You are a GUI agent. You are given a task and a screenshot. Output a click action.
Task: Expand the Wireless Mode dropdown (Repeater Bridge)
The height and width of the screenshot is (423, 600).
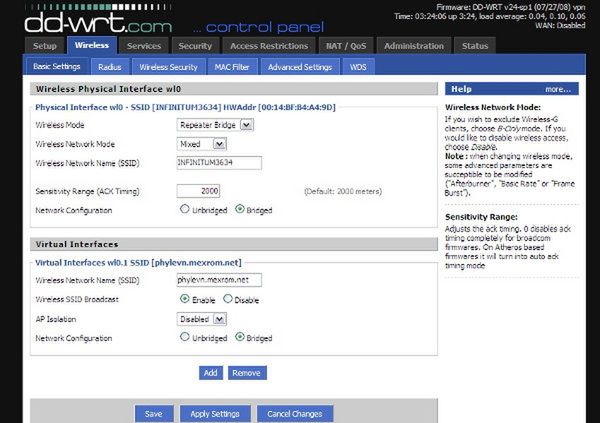215,125
